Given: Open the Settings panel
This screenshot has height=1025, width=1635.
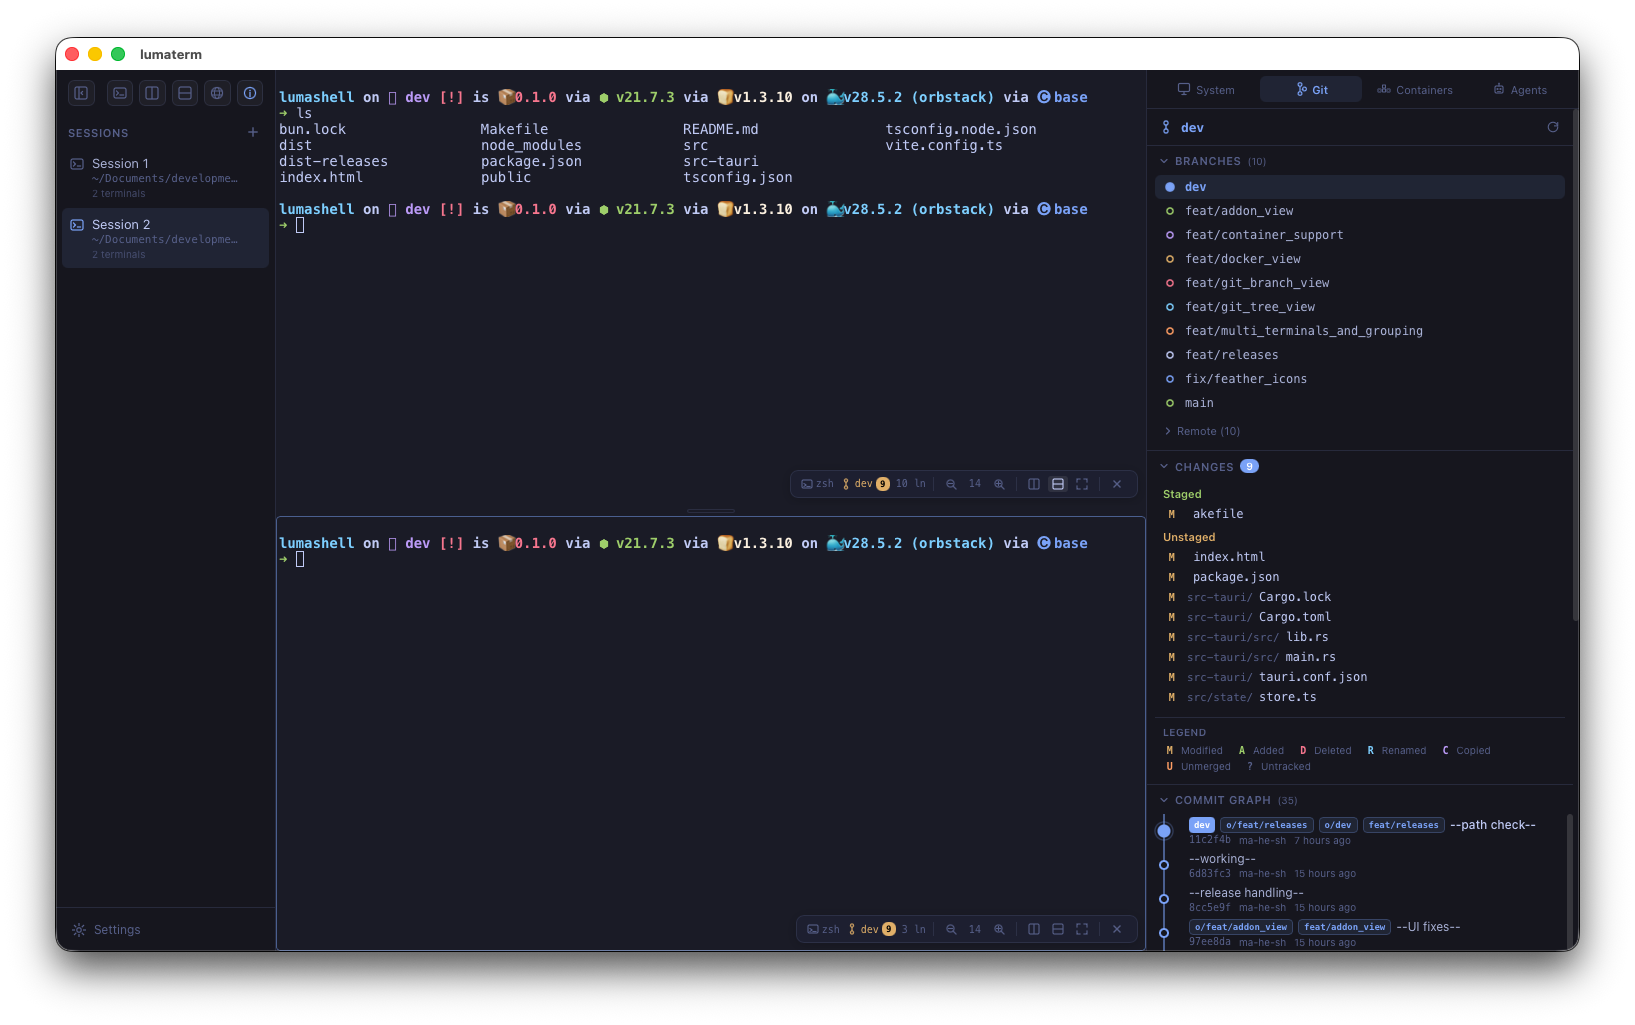Looking at the screenshot, I should 106,929.
